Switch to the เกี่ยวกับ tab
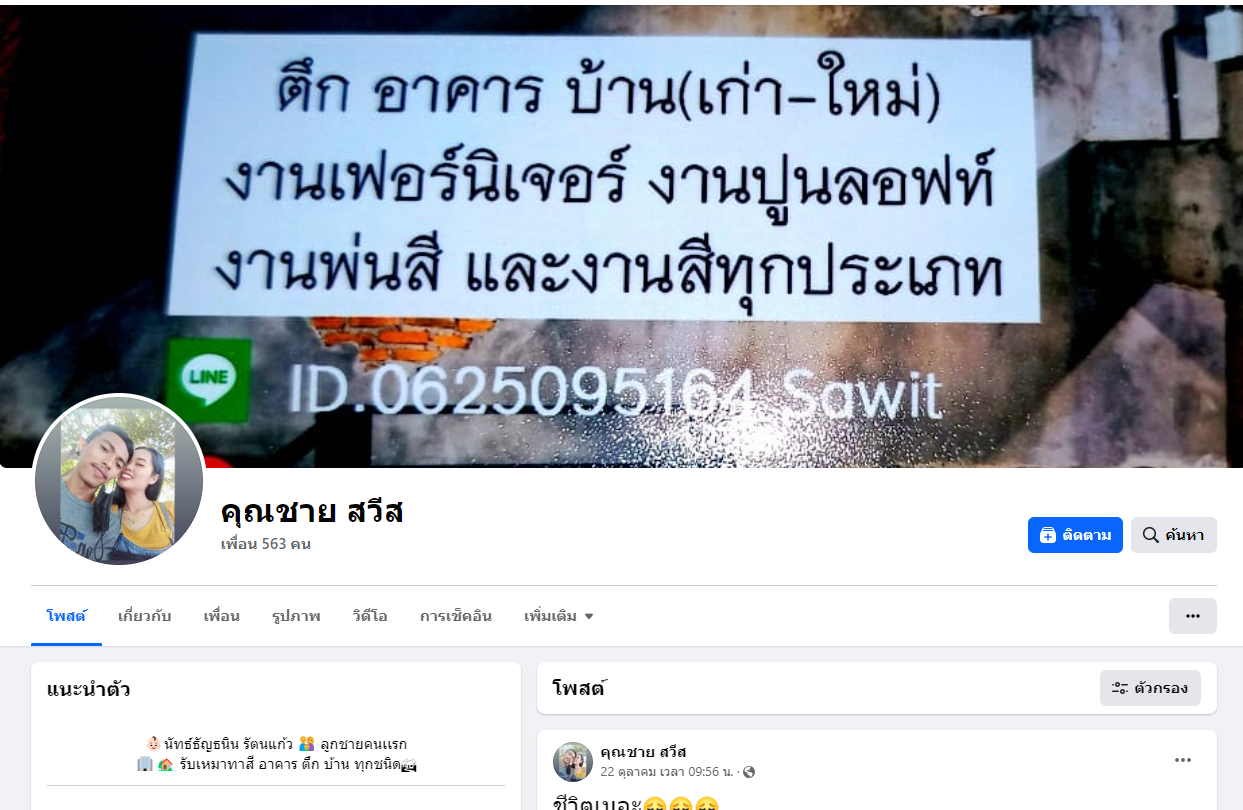This screenshot has width=1243, height=810. tap(145, 616)
